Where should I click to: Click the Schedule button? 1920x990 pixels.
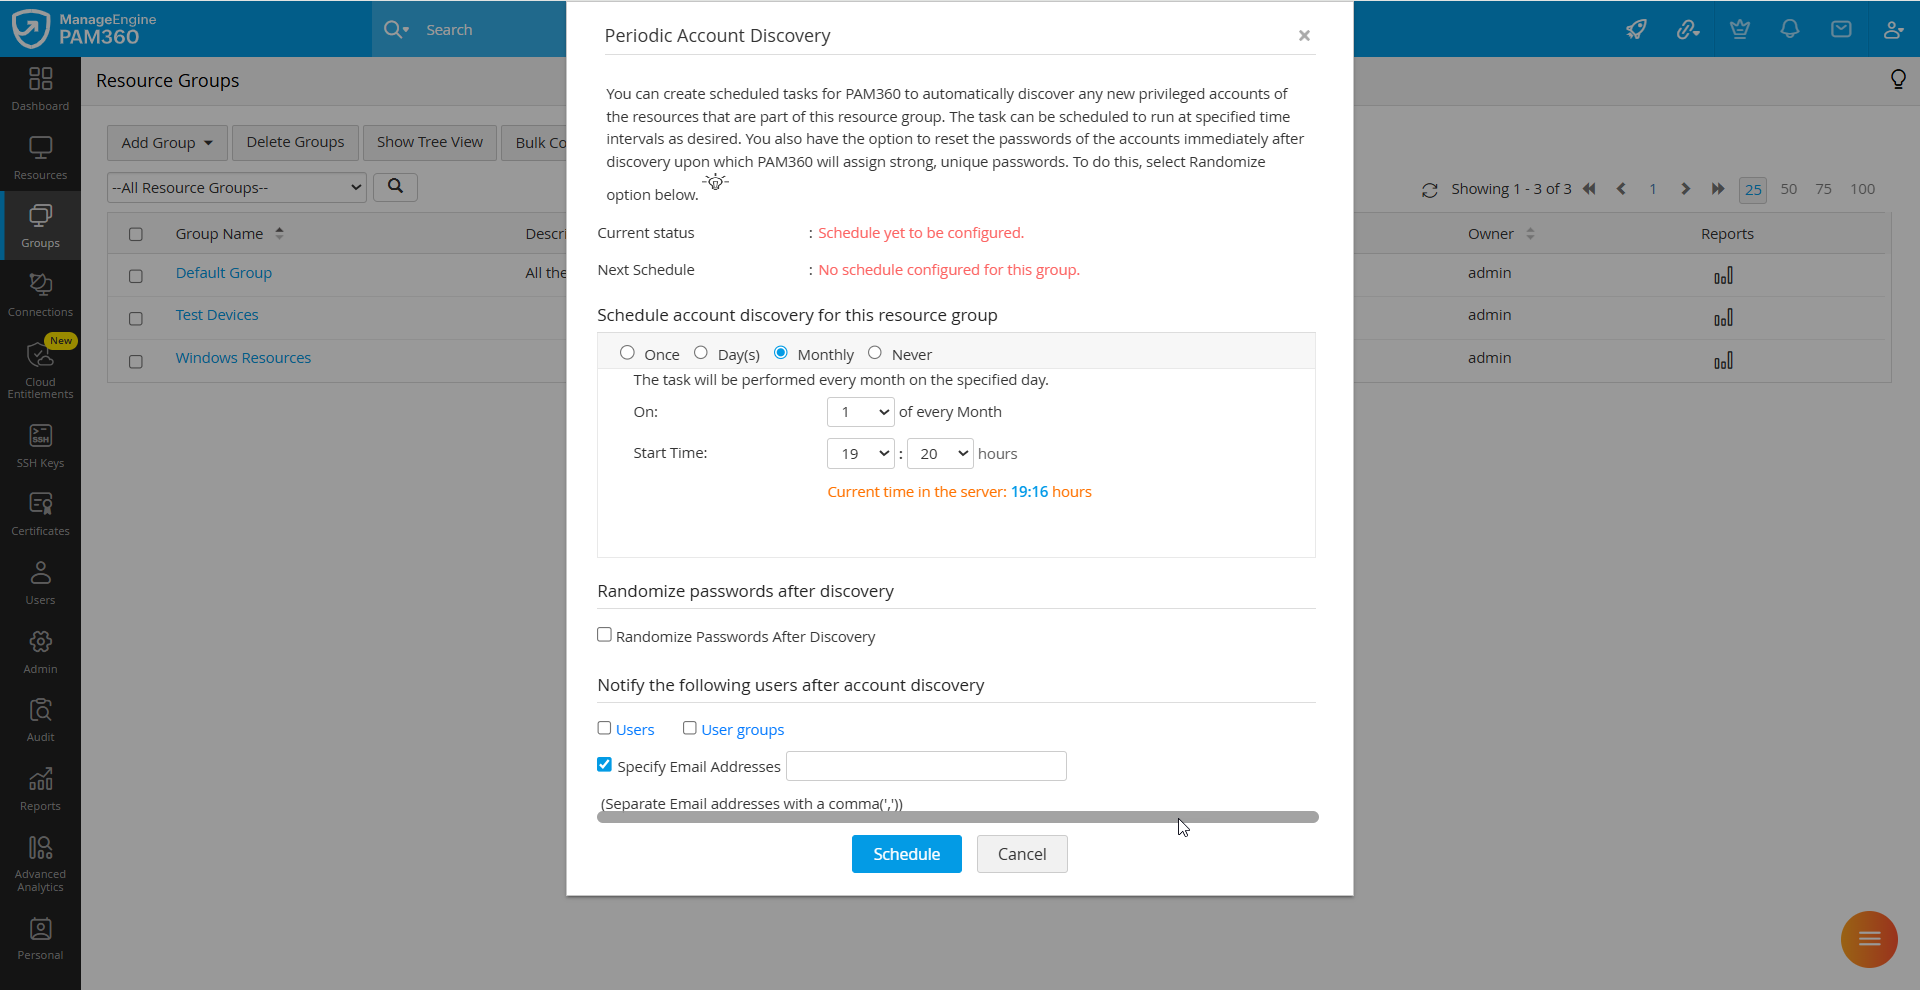(905, 853)
